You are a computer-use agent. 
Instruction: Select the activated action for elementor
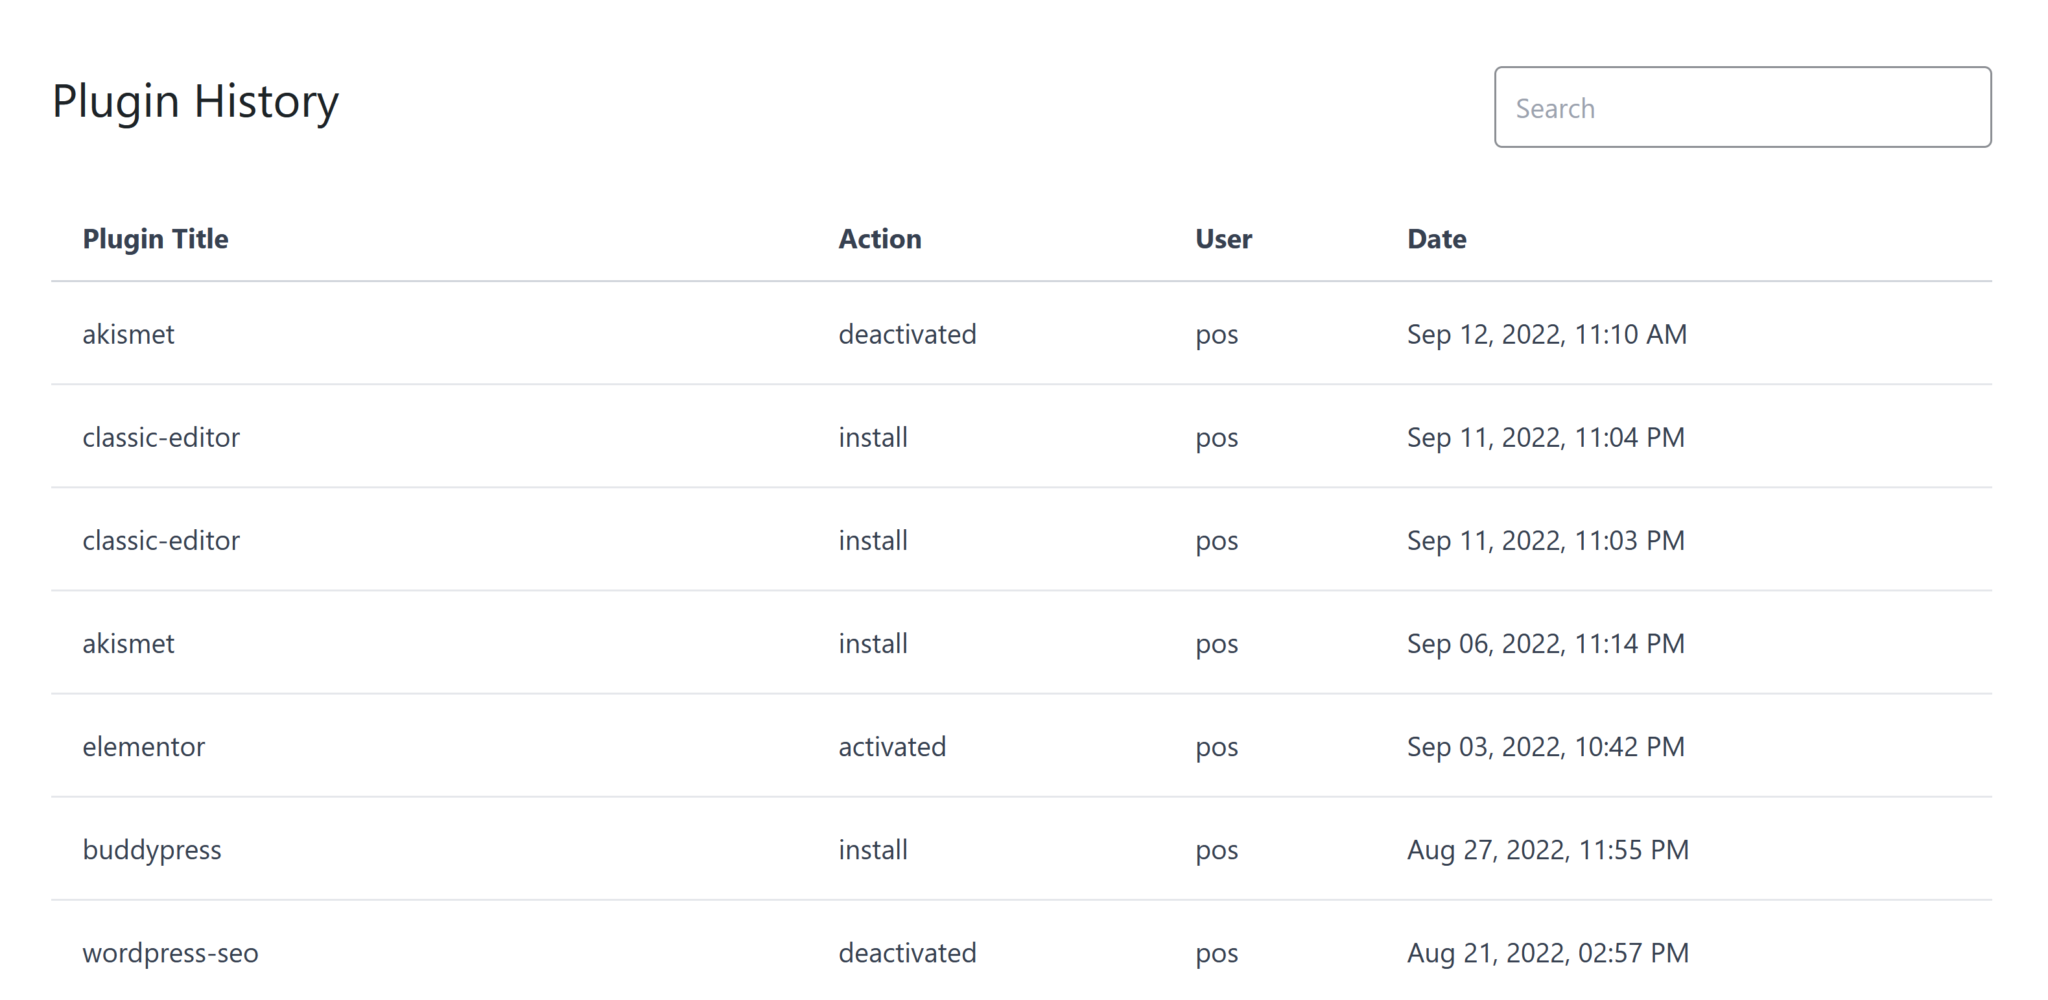[892, 746]
